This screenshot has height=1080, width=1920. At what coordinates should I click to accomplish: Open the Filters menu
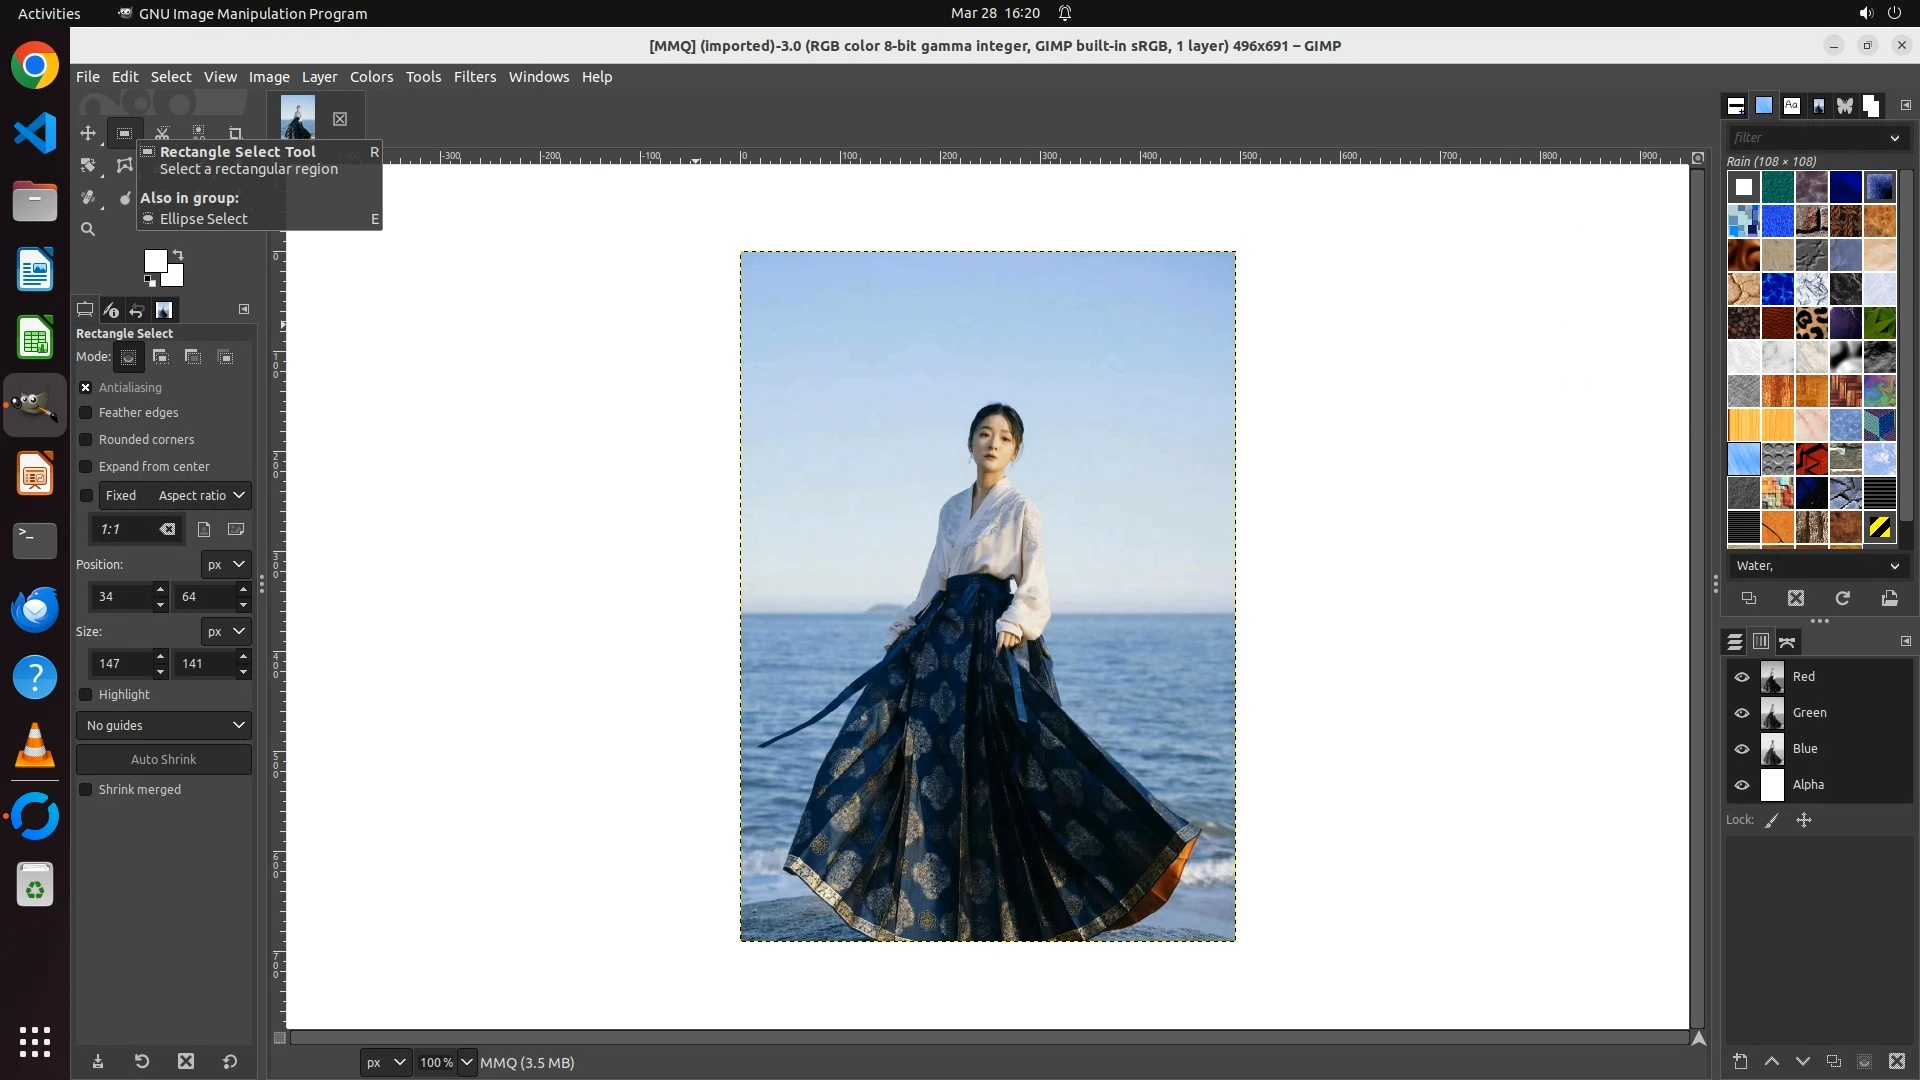pyautogui.click(x=474, y=77)
